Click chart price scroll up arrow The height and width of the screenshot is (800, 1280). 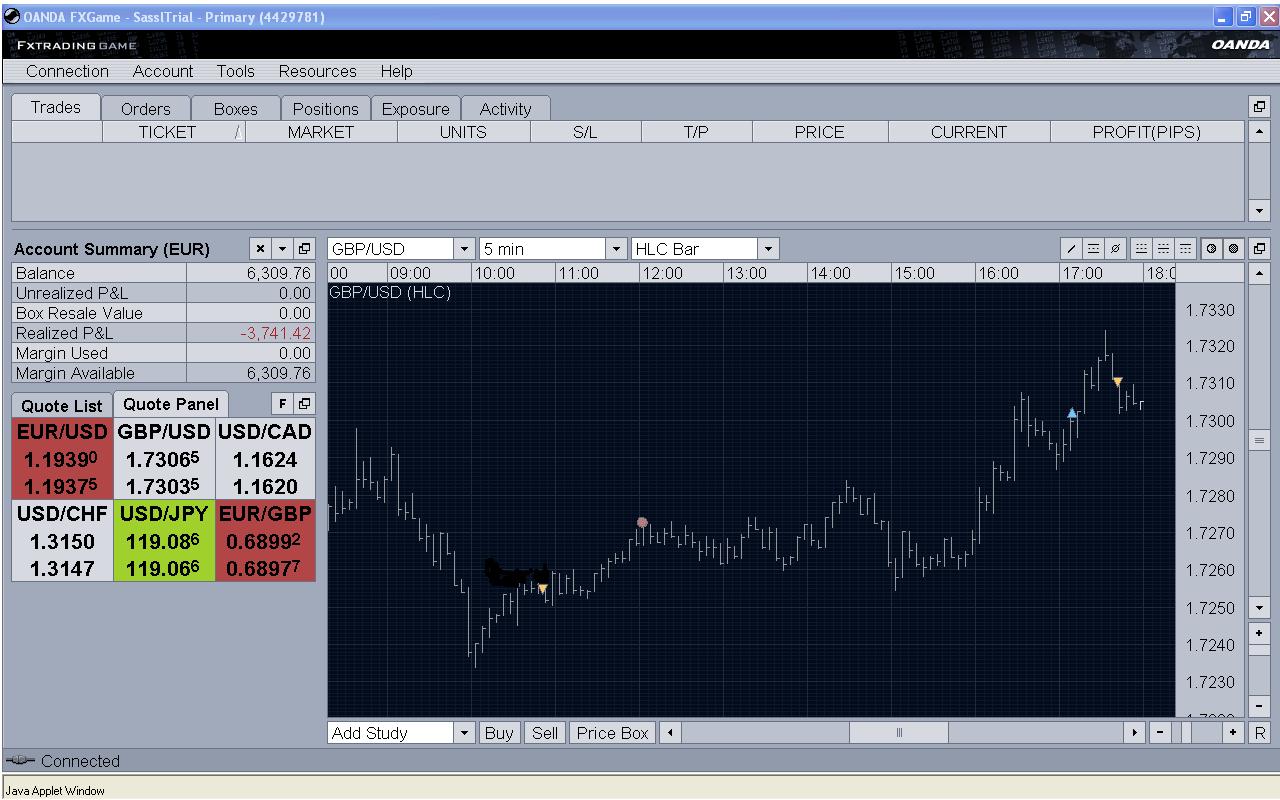tap(1259, 273)
